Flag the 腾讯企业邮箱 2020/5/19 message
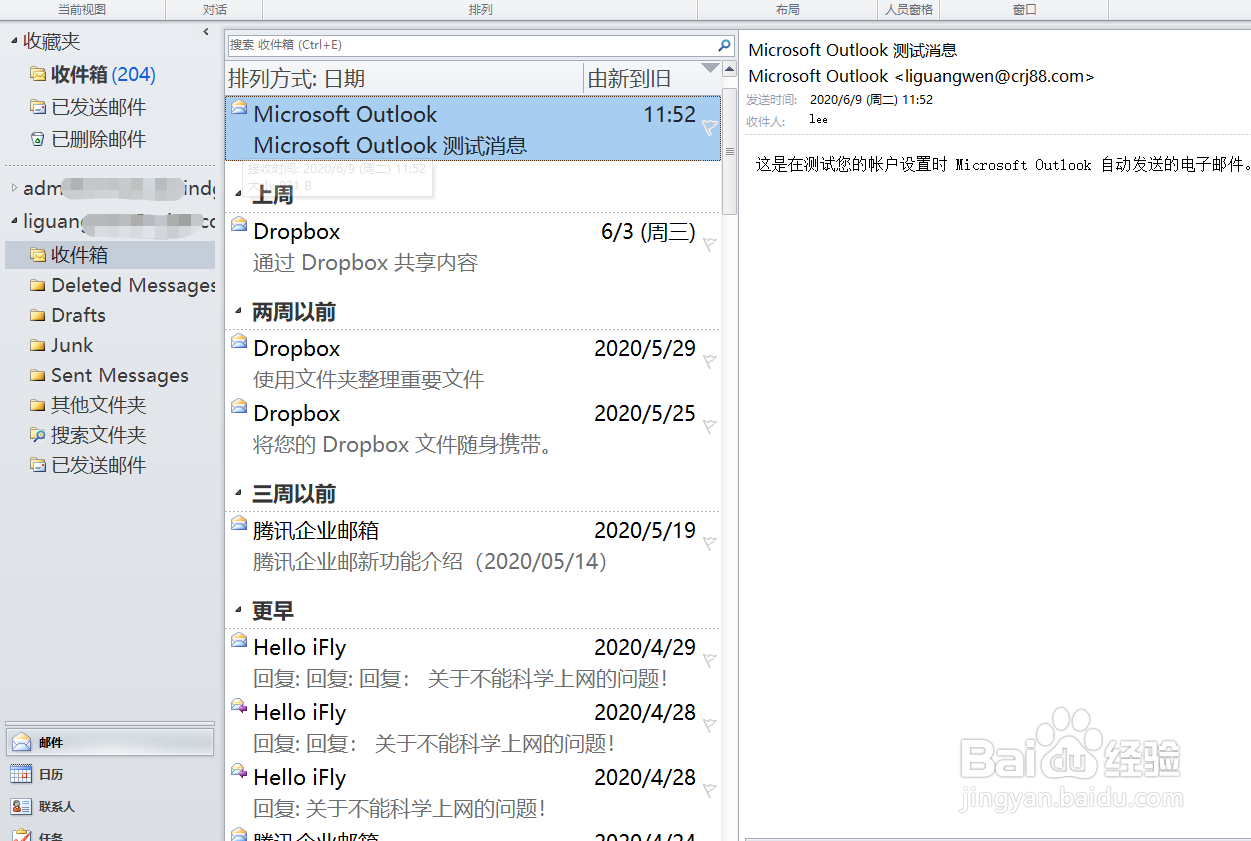 pos(709,543)
